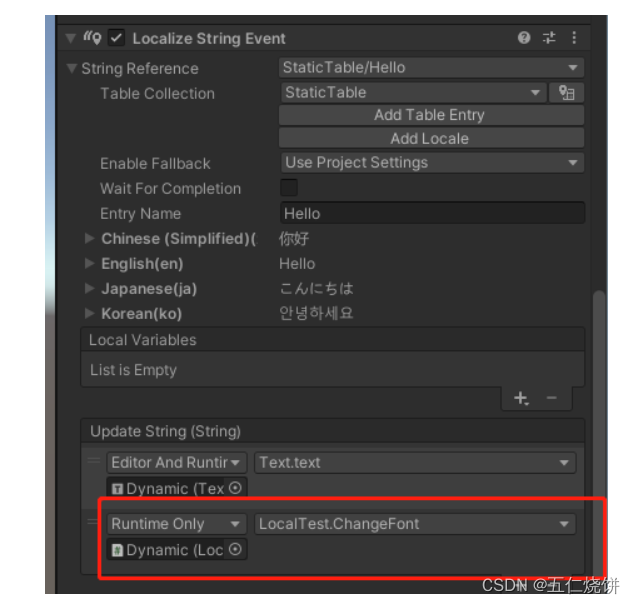The image size is (635, 604).
Task: Click the Add Locale button
Action: point(431,139)
